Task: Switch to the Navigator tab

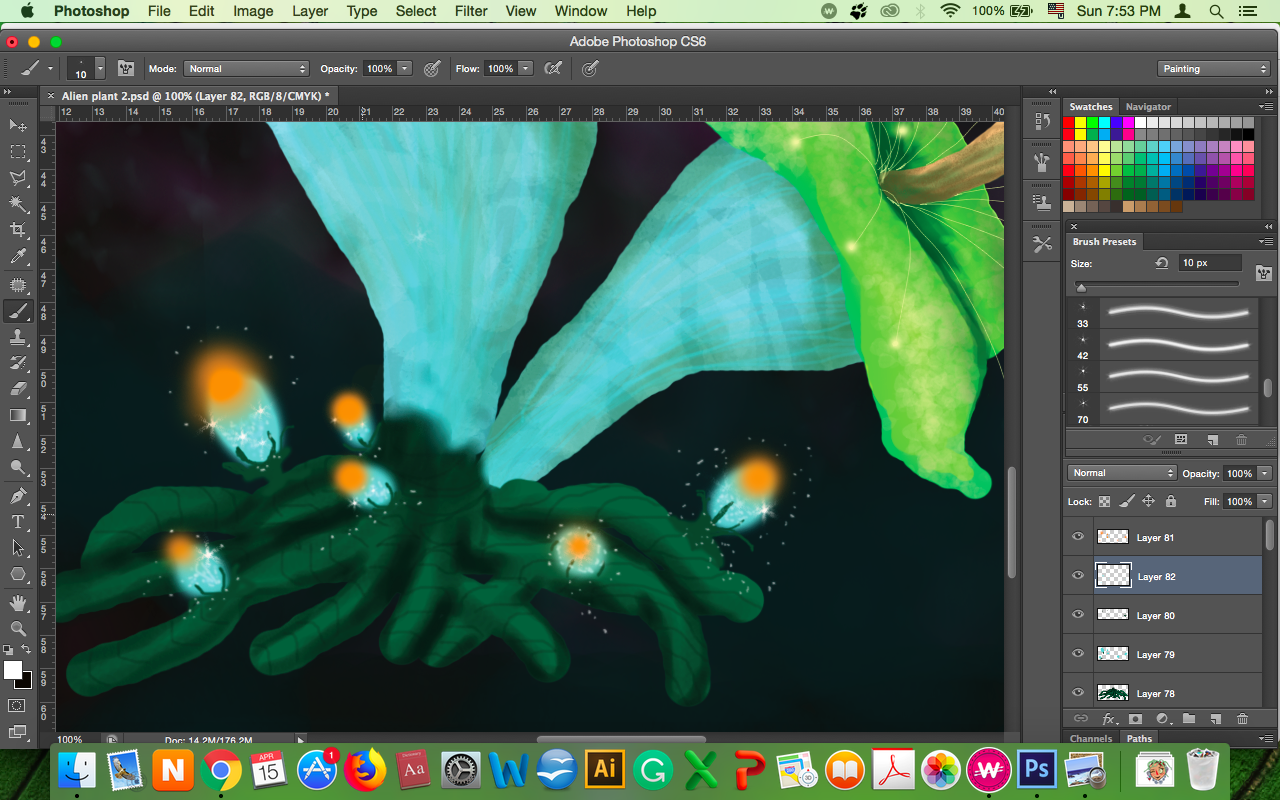Action: click(1148, 106)
